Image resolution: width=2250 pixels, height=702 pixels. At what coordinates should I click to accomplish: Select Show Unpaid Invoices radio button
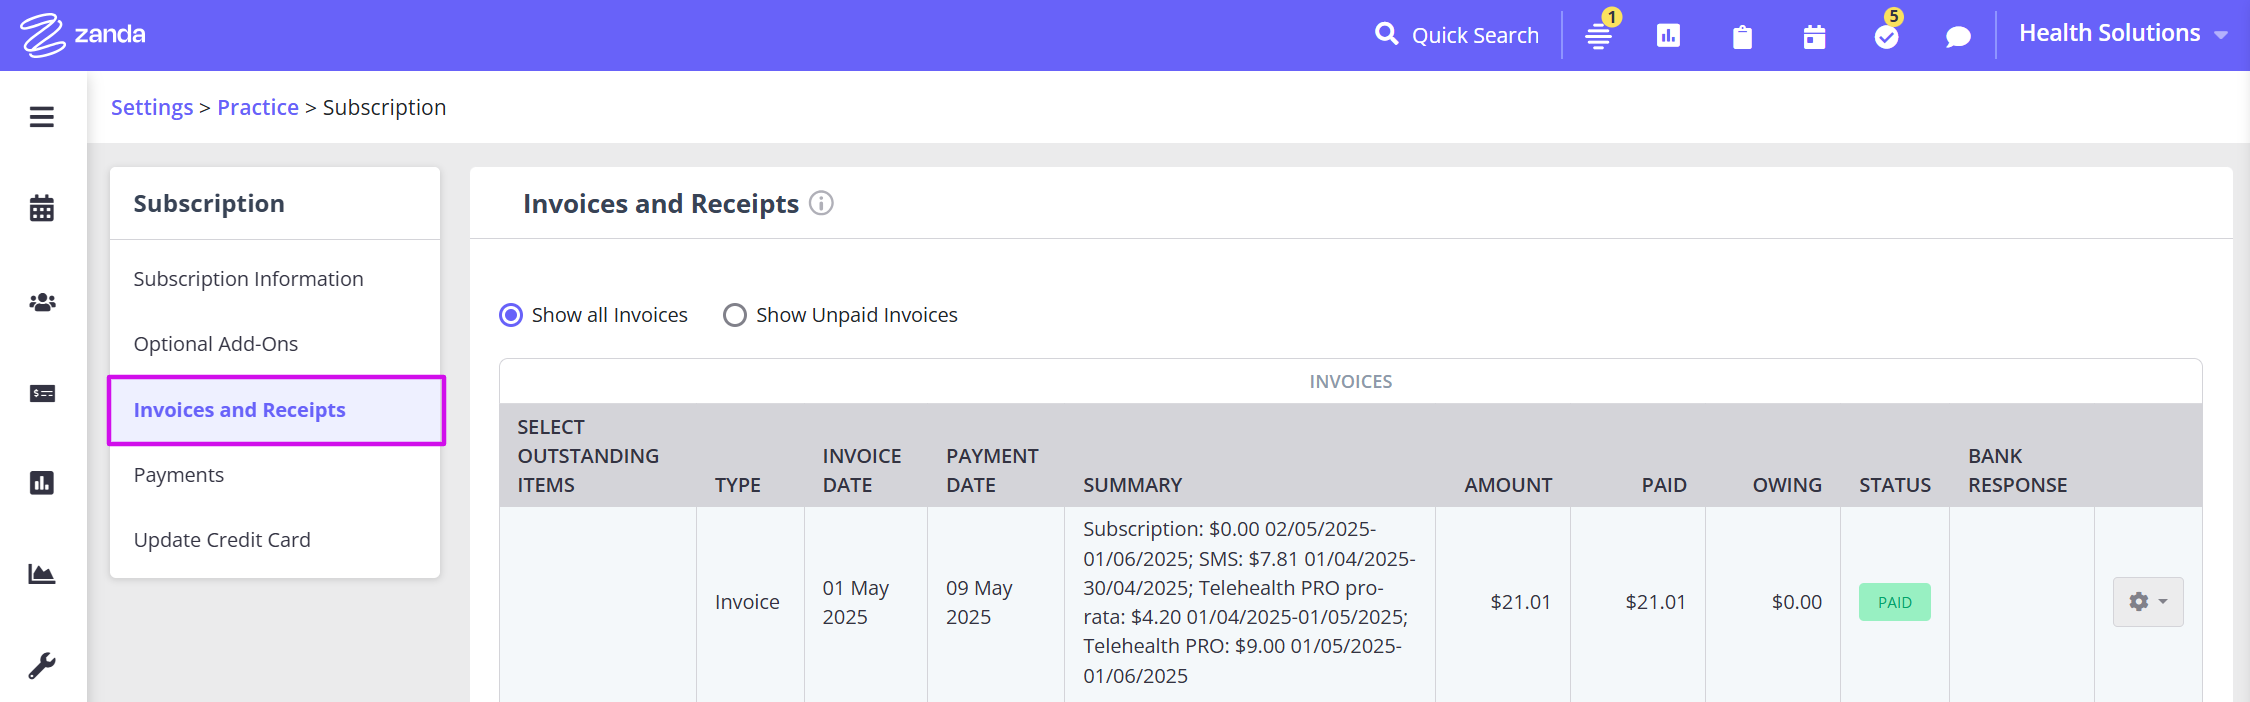(735, 315)
